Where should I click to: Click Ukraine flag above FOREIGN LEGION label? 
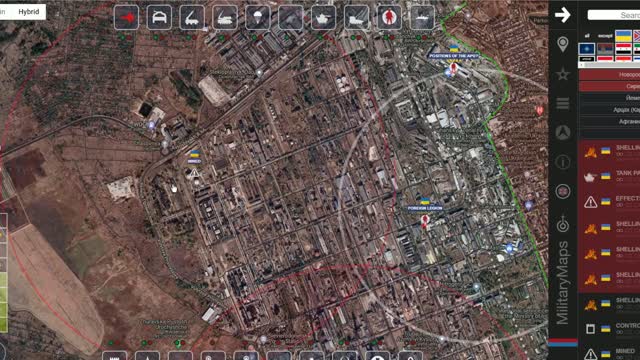425,201
